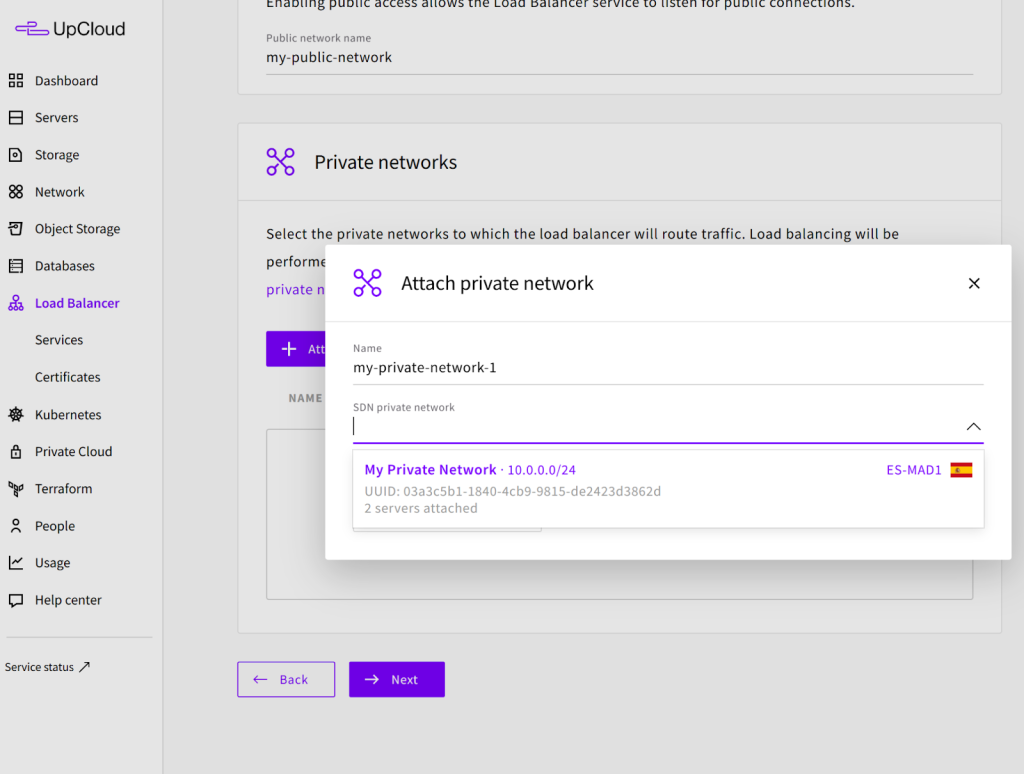
Task: Close the Attach private network dialog
Action: click(x=974, y=284)
